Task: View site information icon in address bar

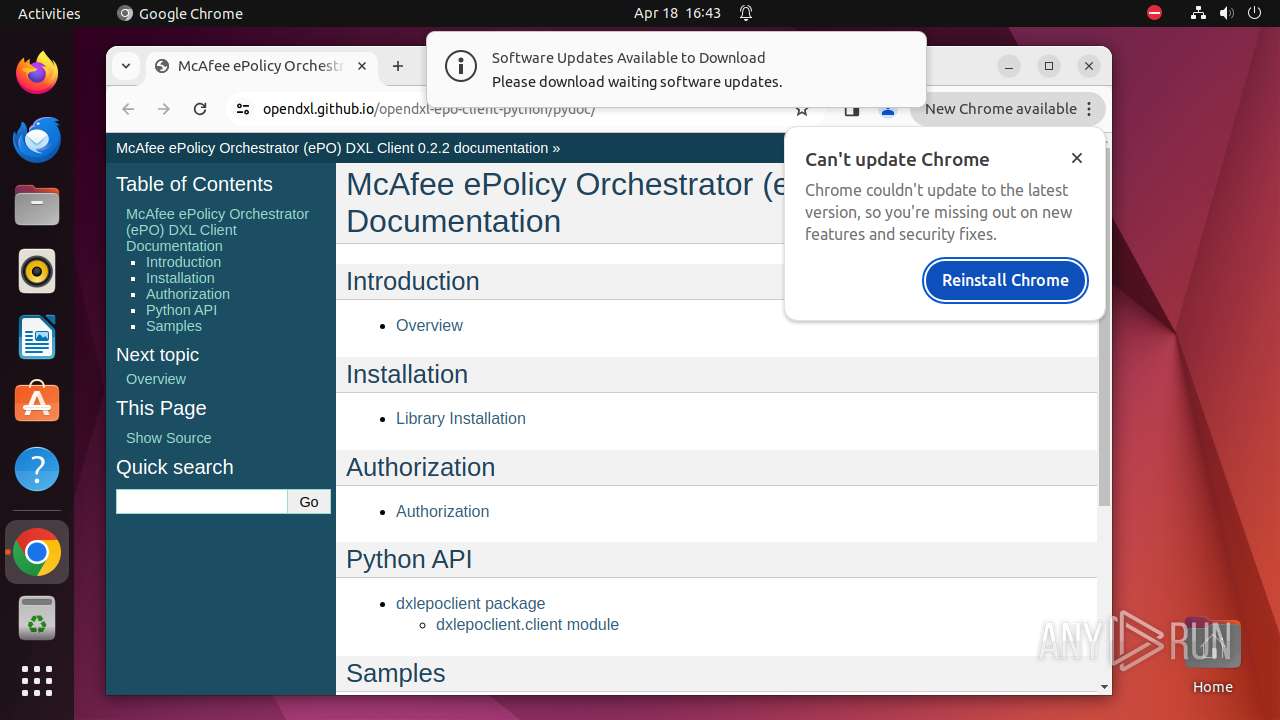Action: click(x=243, y=109)
